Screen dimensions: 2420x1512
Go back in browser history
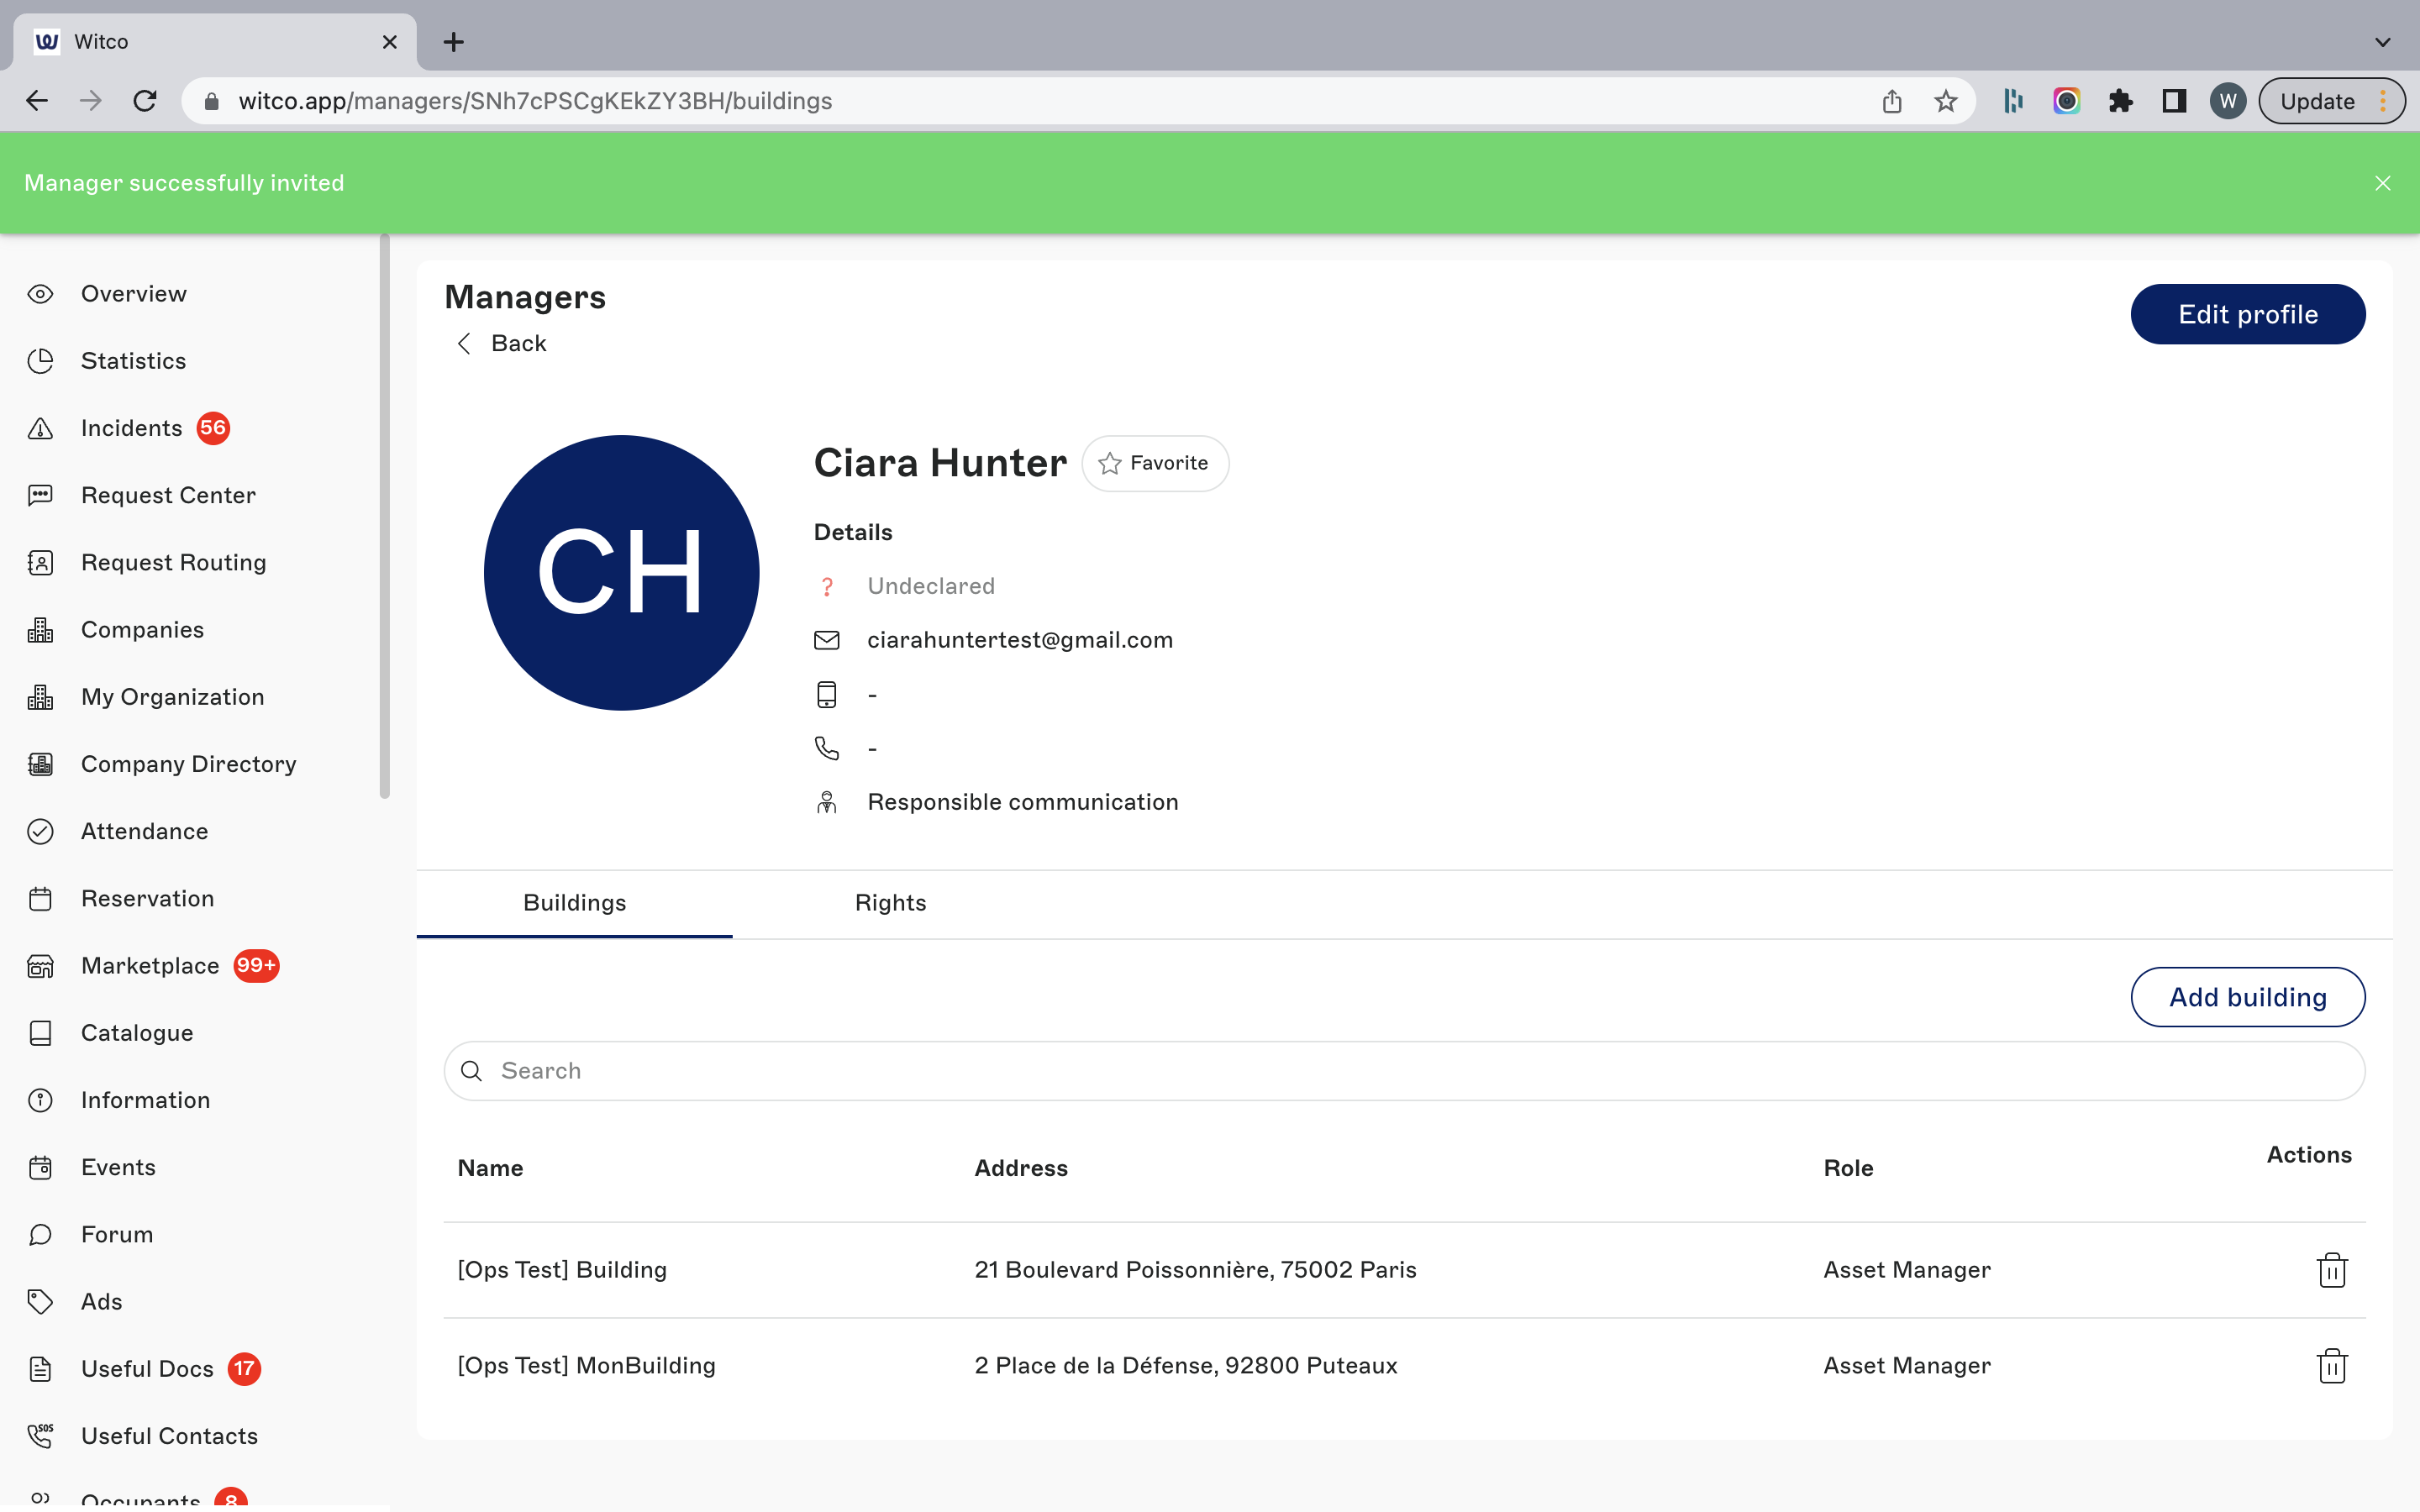[x=37, y=101]
